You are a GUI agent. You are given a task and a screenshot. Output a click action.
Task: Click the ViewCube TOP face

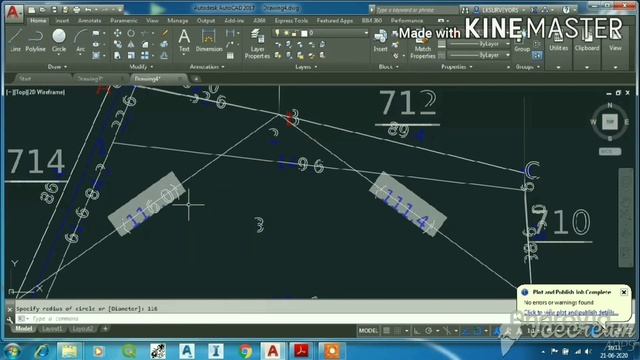[610, 122]
